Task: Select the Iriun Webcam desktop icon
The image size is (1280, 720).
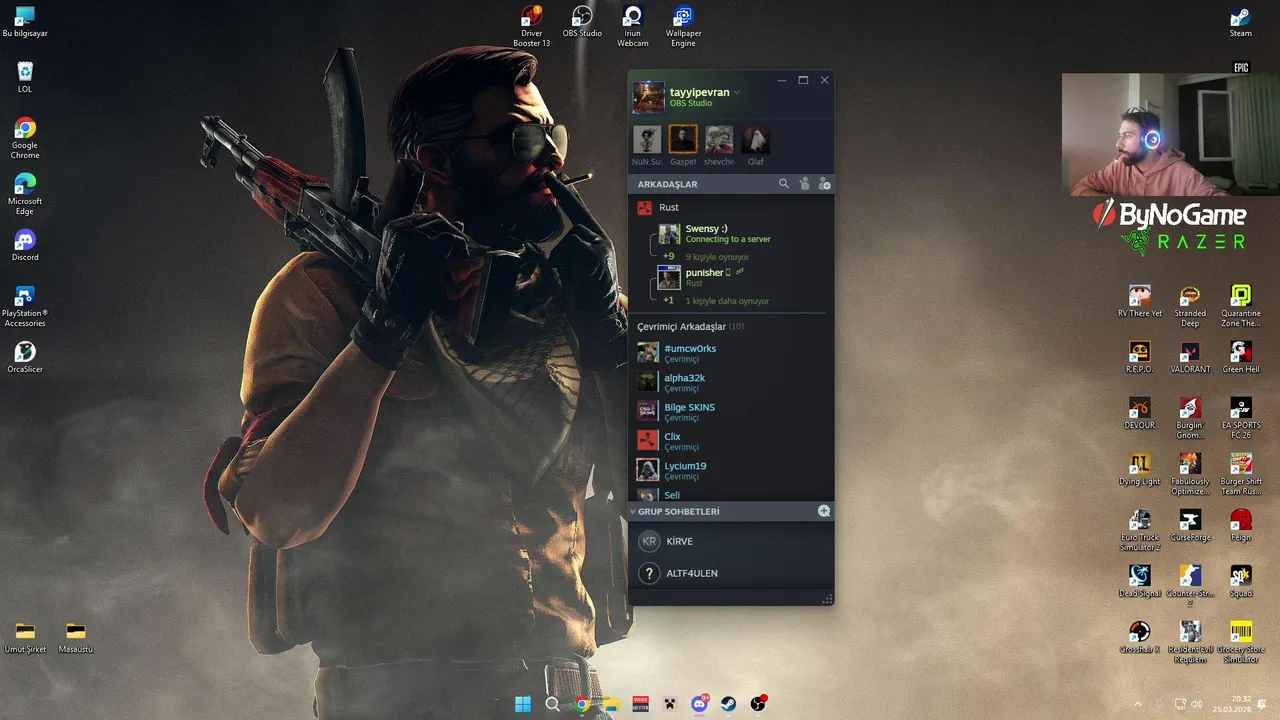Action: pyautogui.click(x=632, y=27)
